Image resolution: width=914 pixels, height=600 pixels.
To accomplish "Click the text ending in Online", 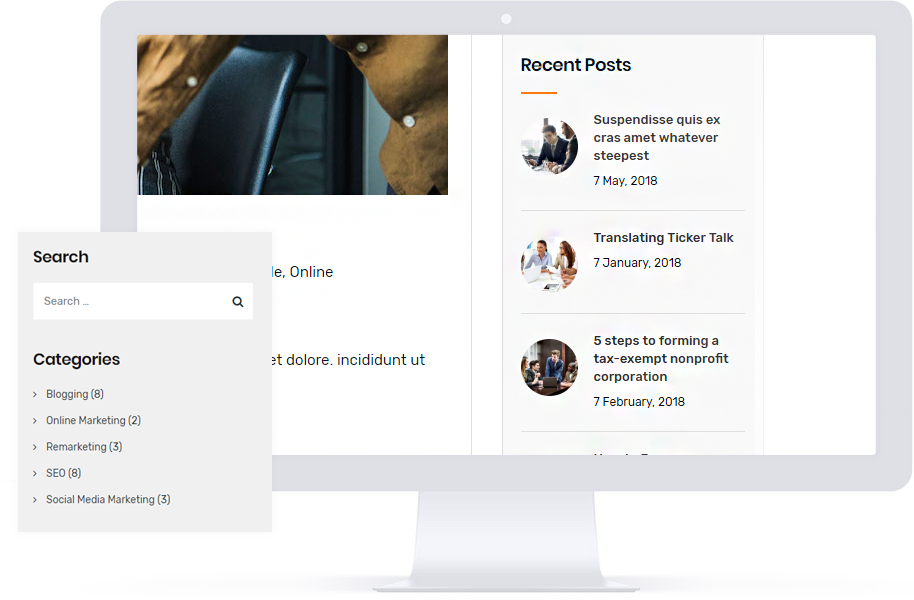I will tap(303, 272).
